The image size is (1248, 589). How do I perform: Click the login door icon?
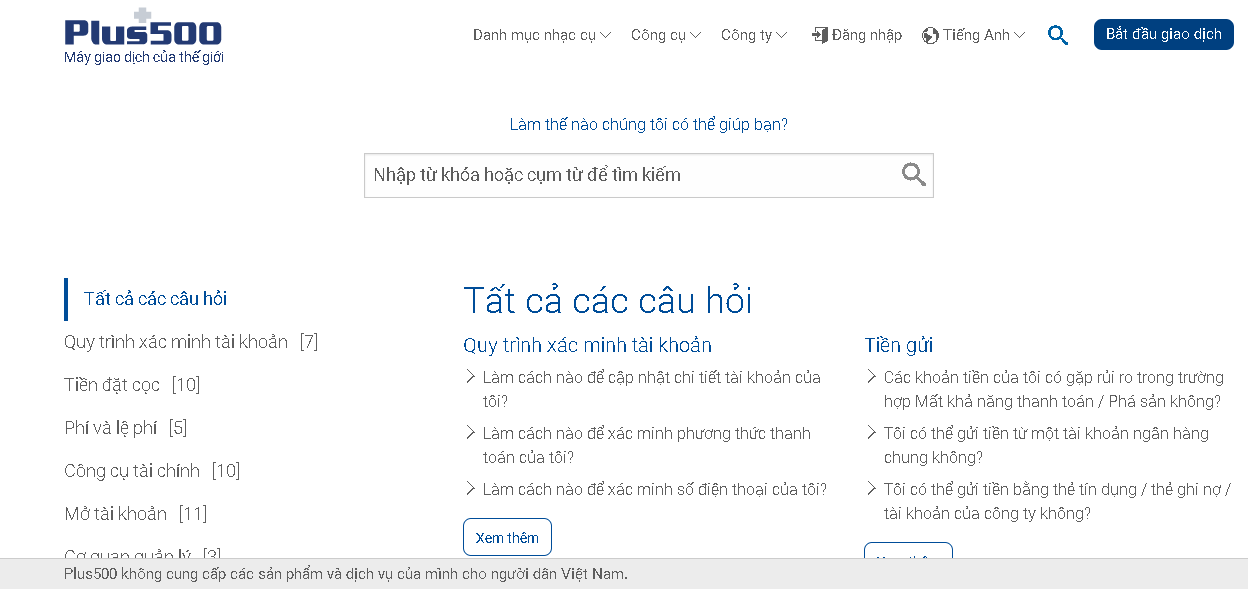coord(820,35)
